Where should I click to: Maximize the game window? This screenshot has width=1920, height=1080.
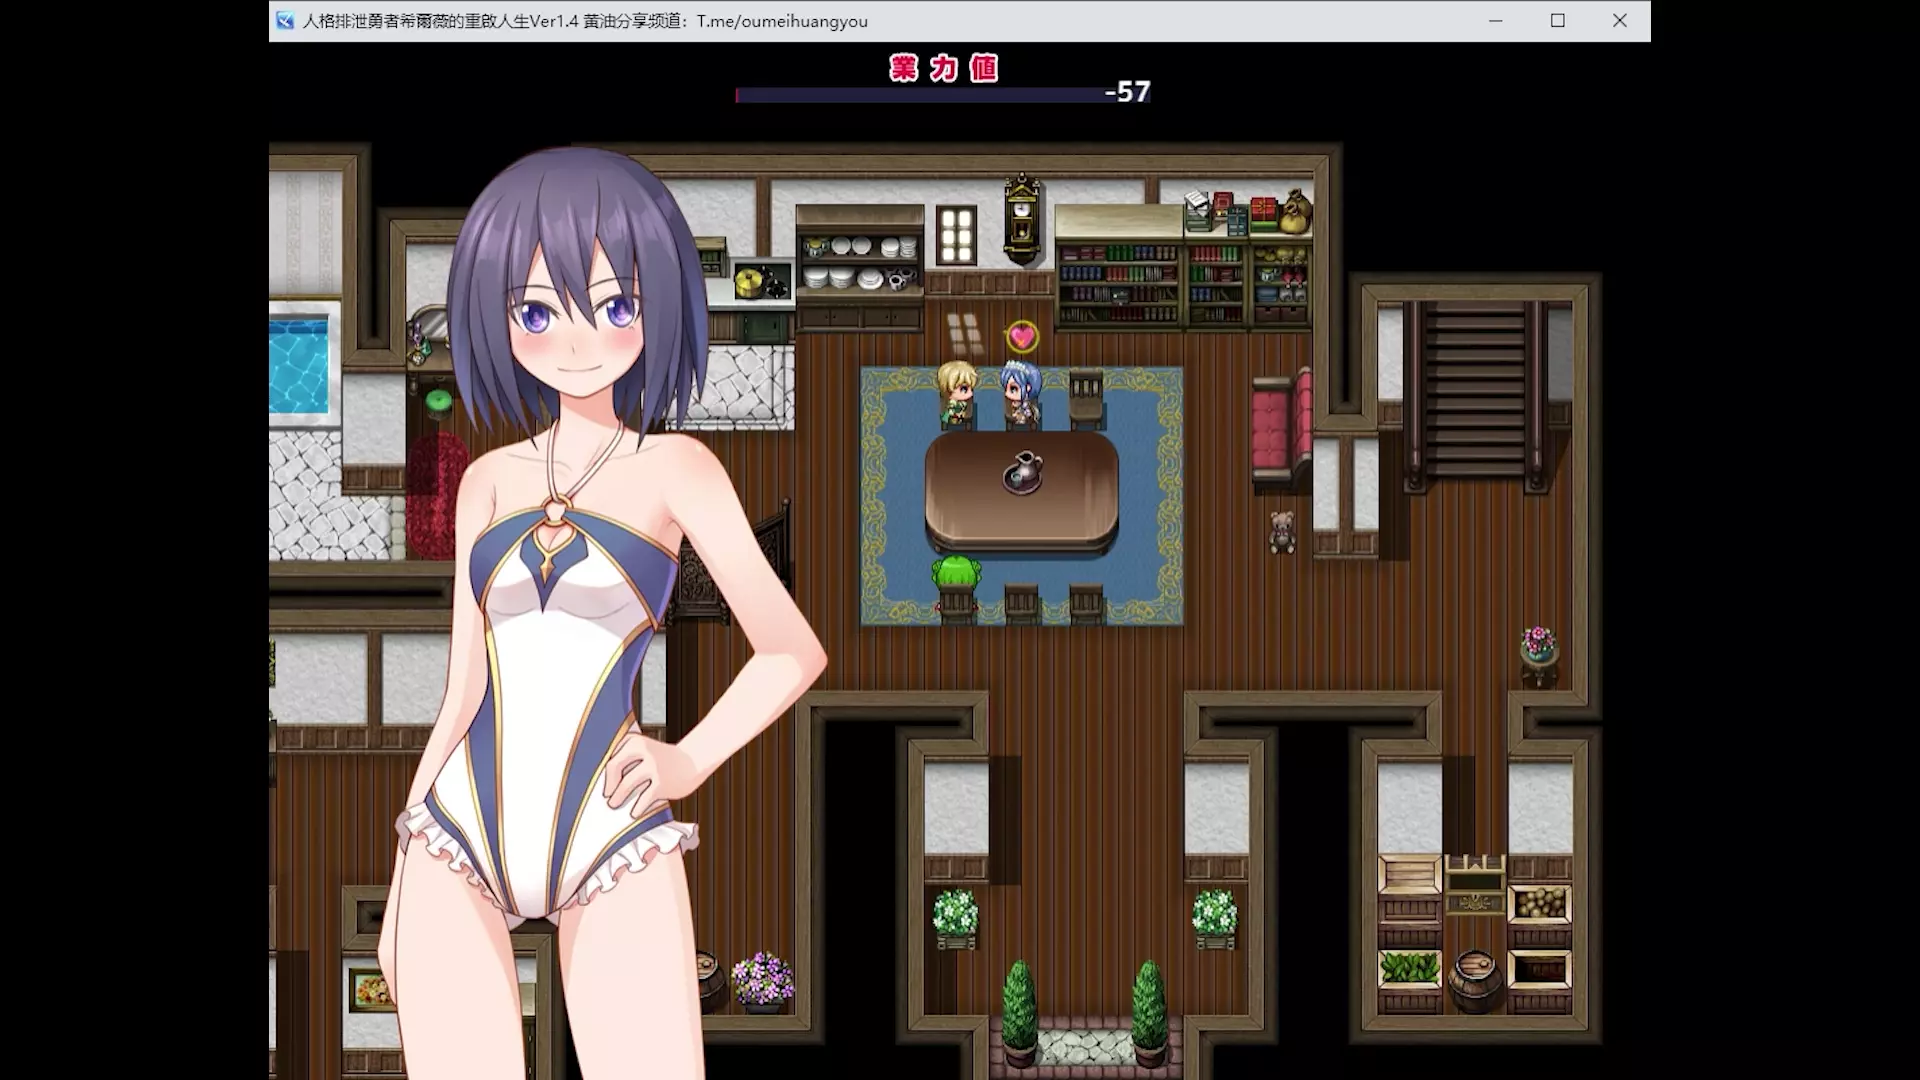(x=1557, y=21)
